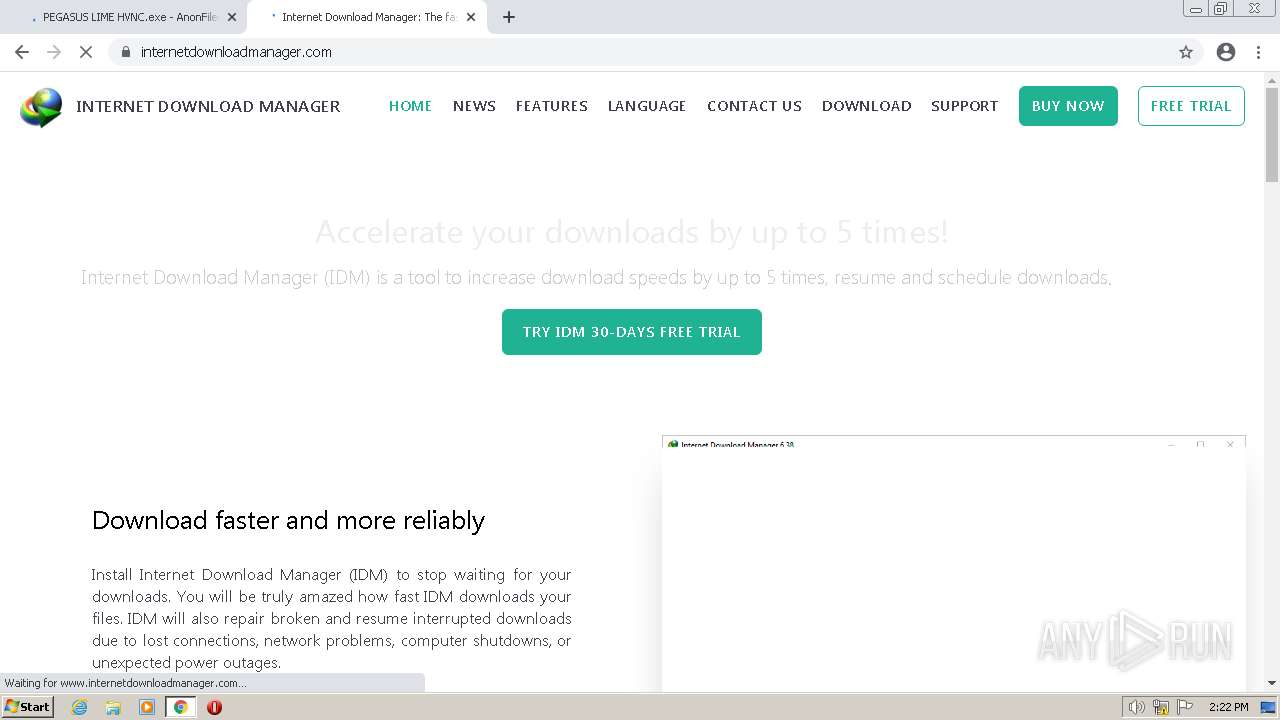Close the Internet Download Manager tab
1280x720 pixels.
471,17
